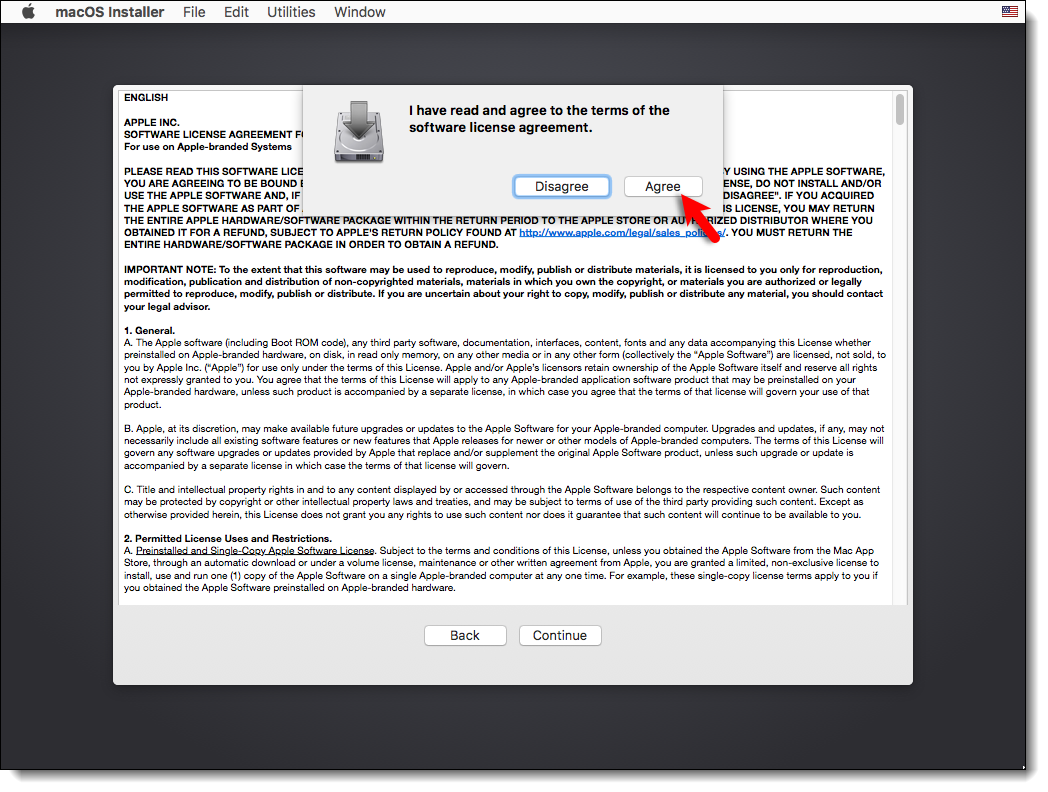
Task: Open the Window menu
Action: coord(360,12)
